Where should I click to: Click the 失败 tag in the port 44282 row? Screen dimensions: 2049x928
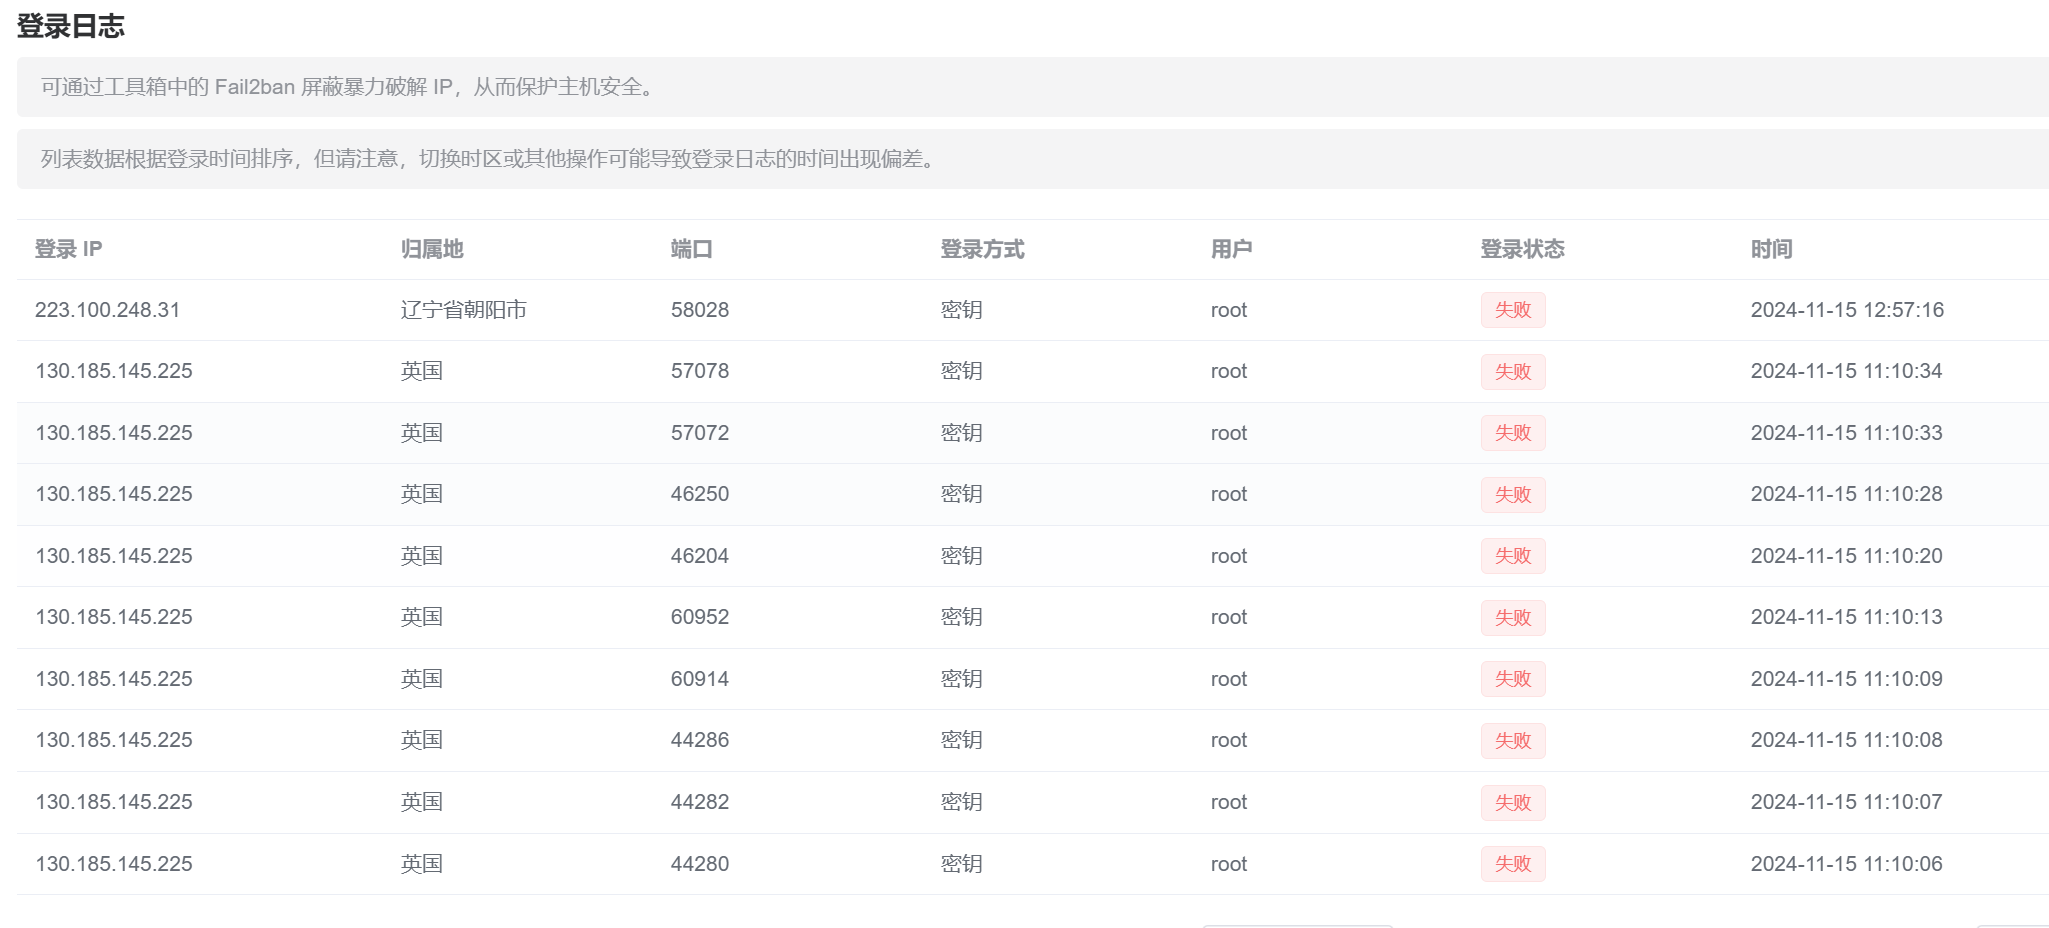pyautogui.click(x=1513, y=803)
